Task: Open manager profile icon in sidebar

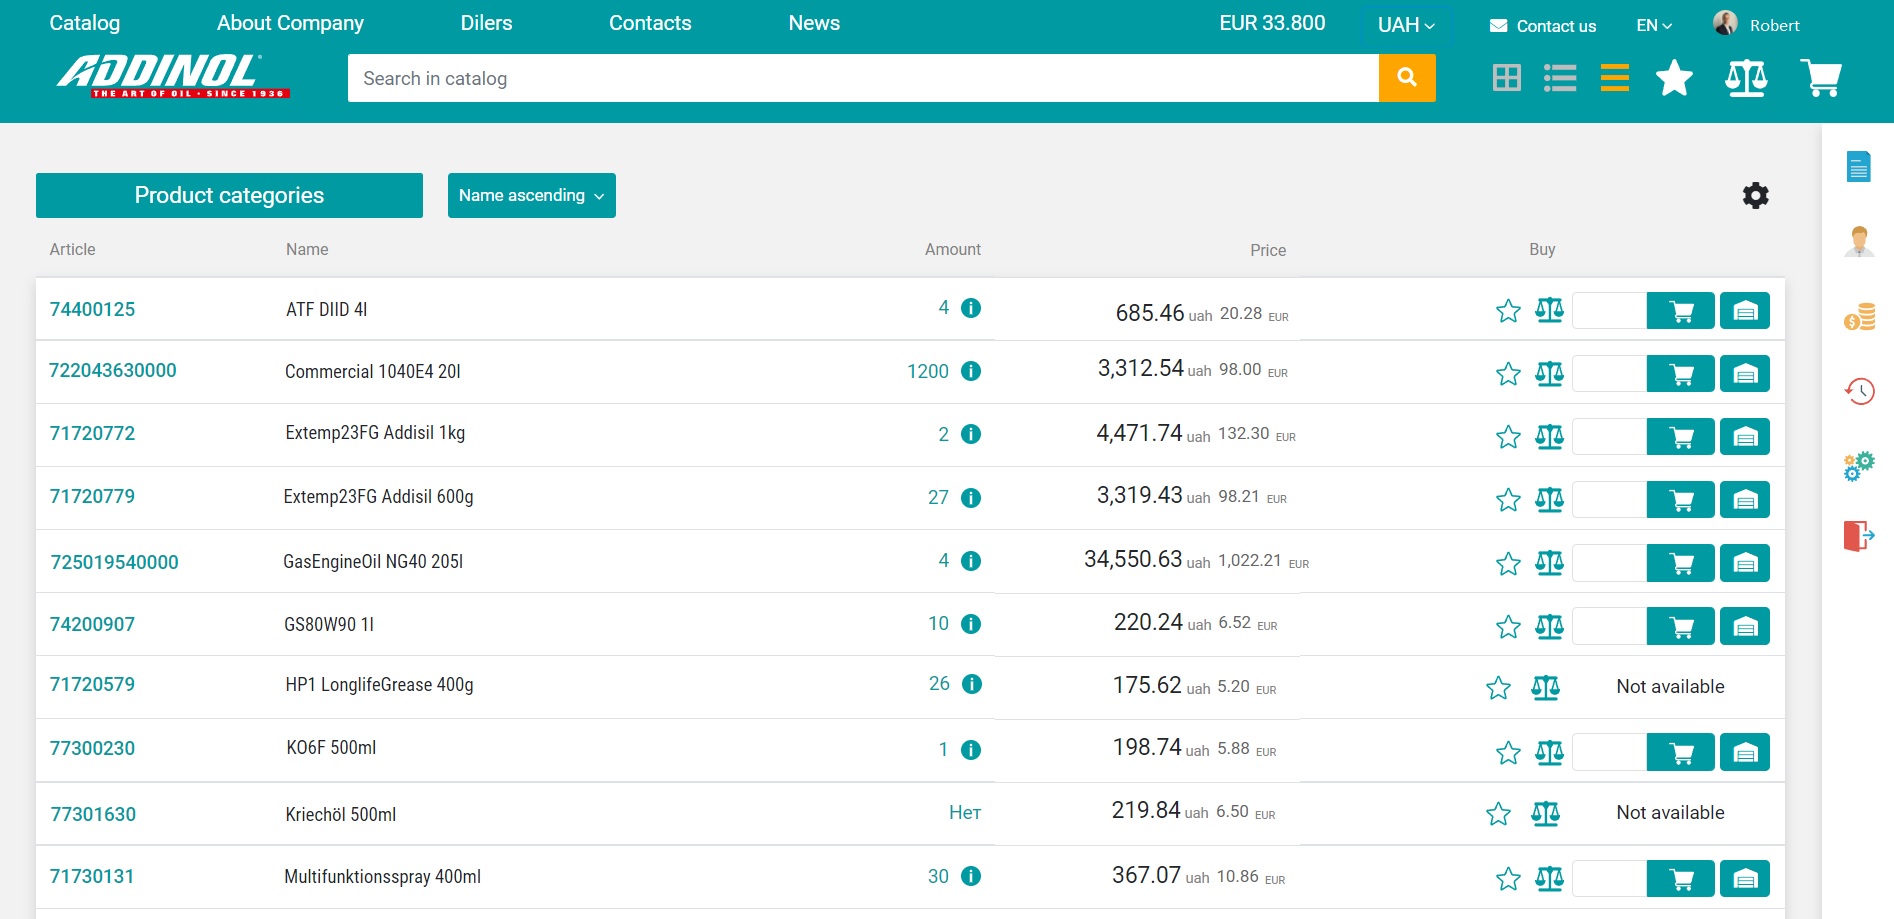Action: [1859, 242]
